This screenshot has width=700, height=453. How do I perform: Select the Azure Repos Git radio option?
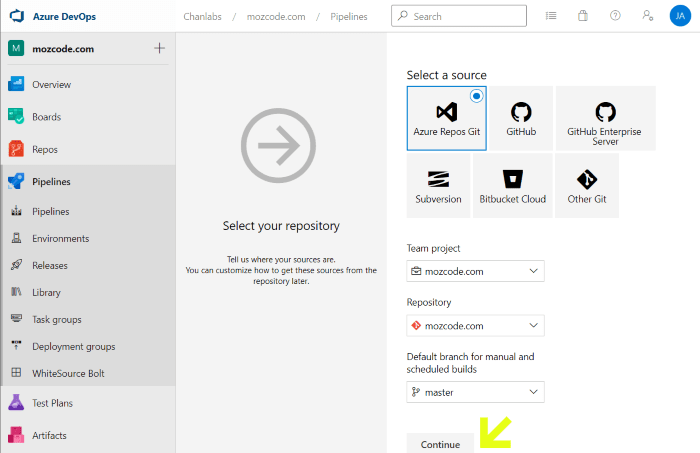[x=476, y=96]
